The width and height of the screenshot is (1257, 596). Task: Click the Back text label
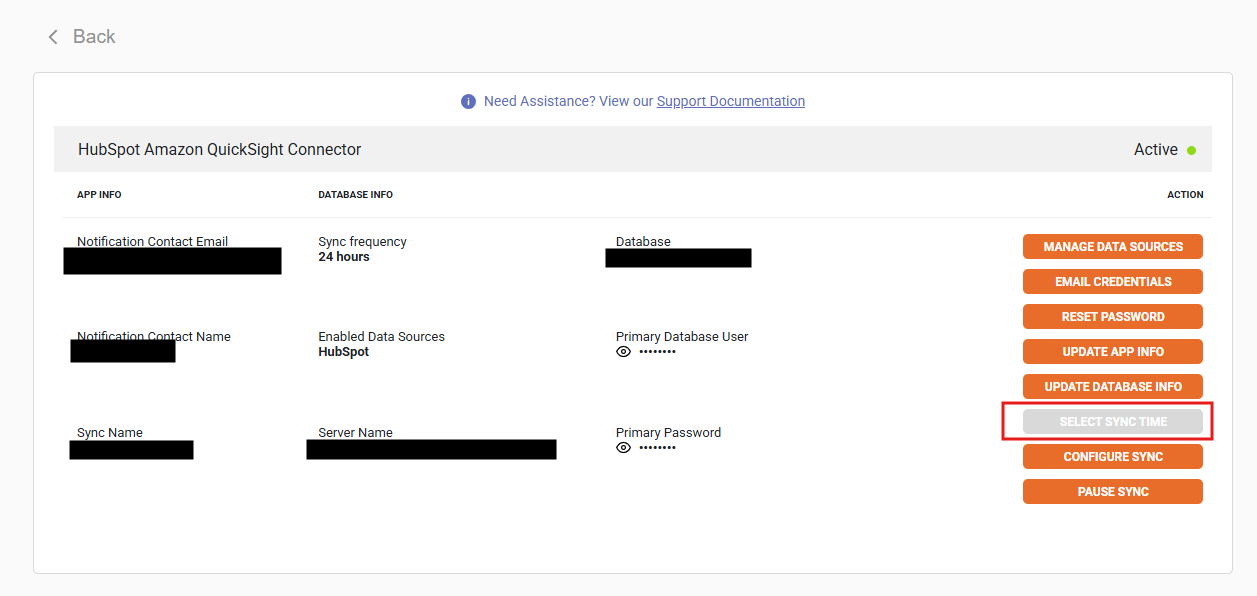[x=94, y=37]
